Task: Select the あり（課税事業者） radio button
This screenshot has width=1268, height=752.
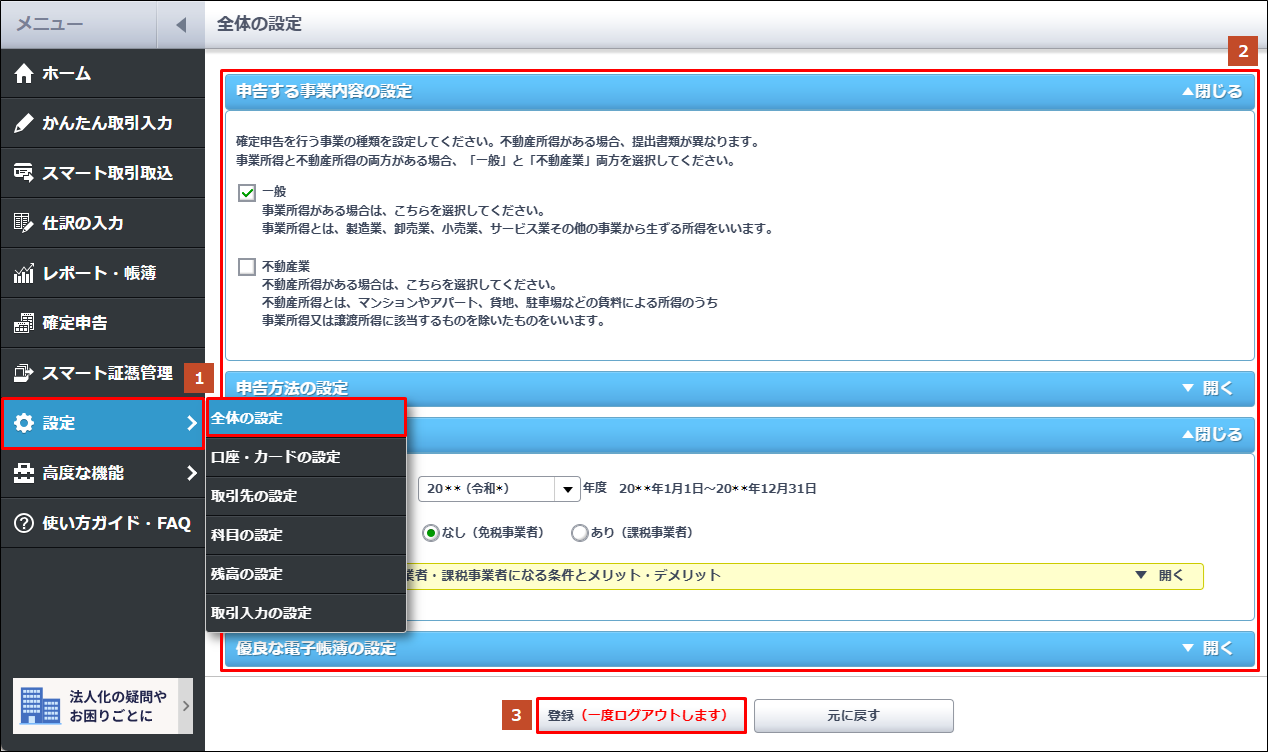Action: point(579,533)
